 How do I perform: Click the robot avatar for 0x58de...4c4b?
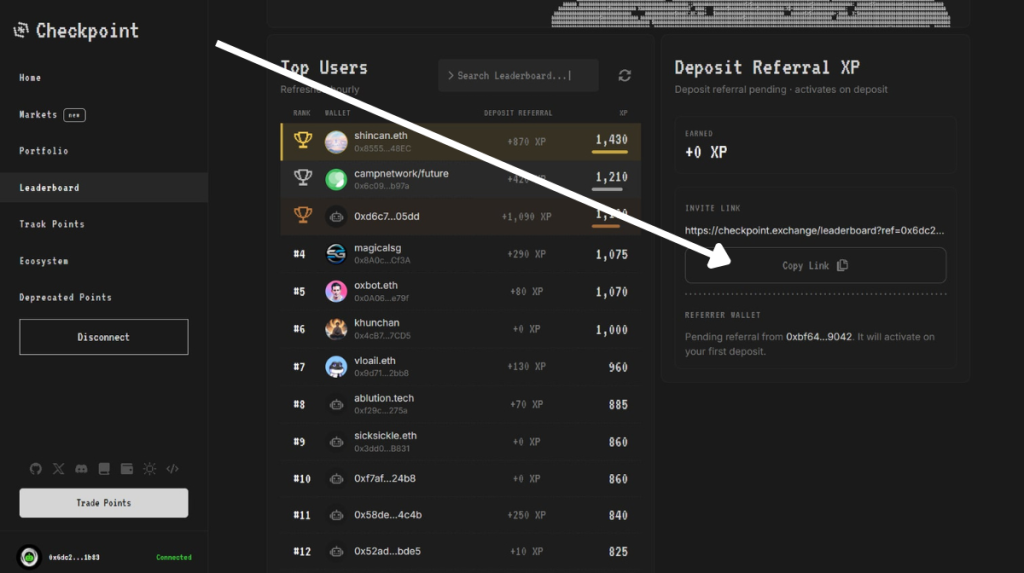point(336,515)
